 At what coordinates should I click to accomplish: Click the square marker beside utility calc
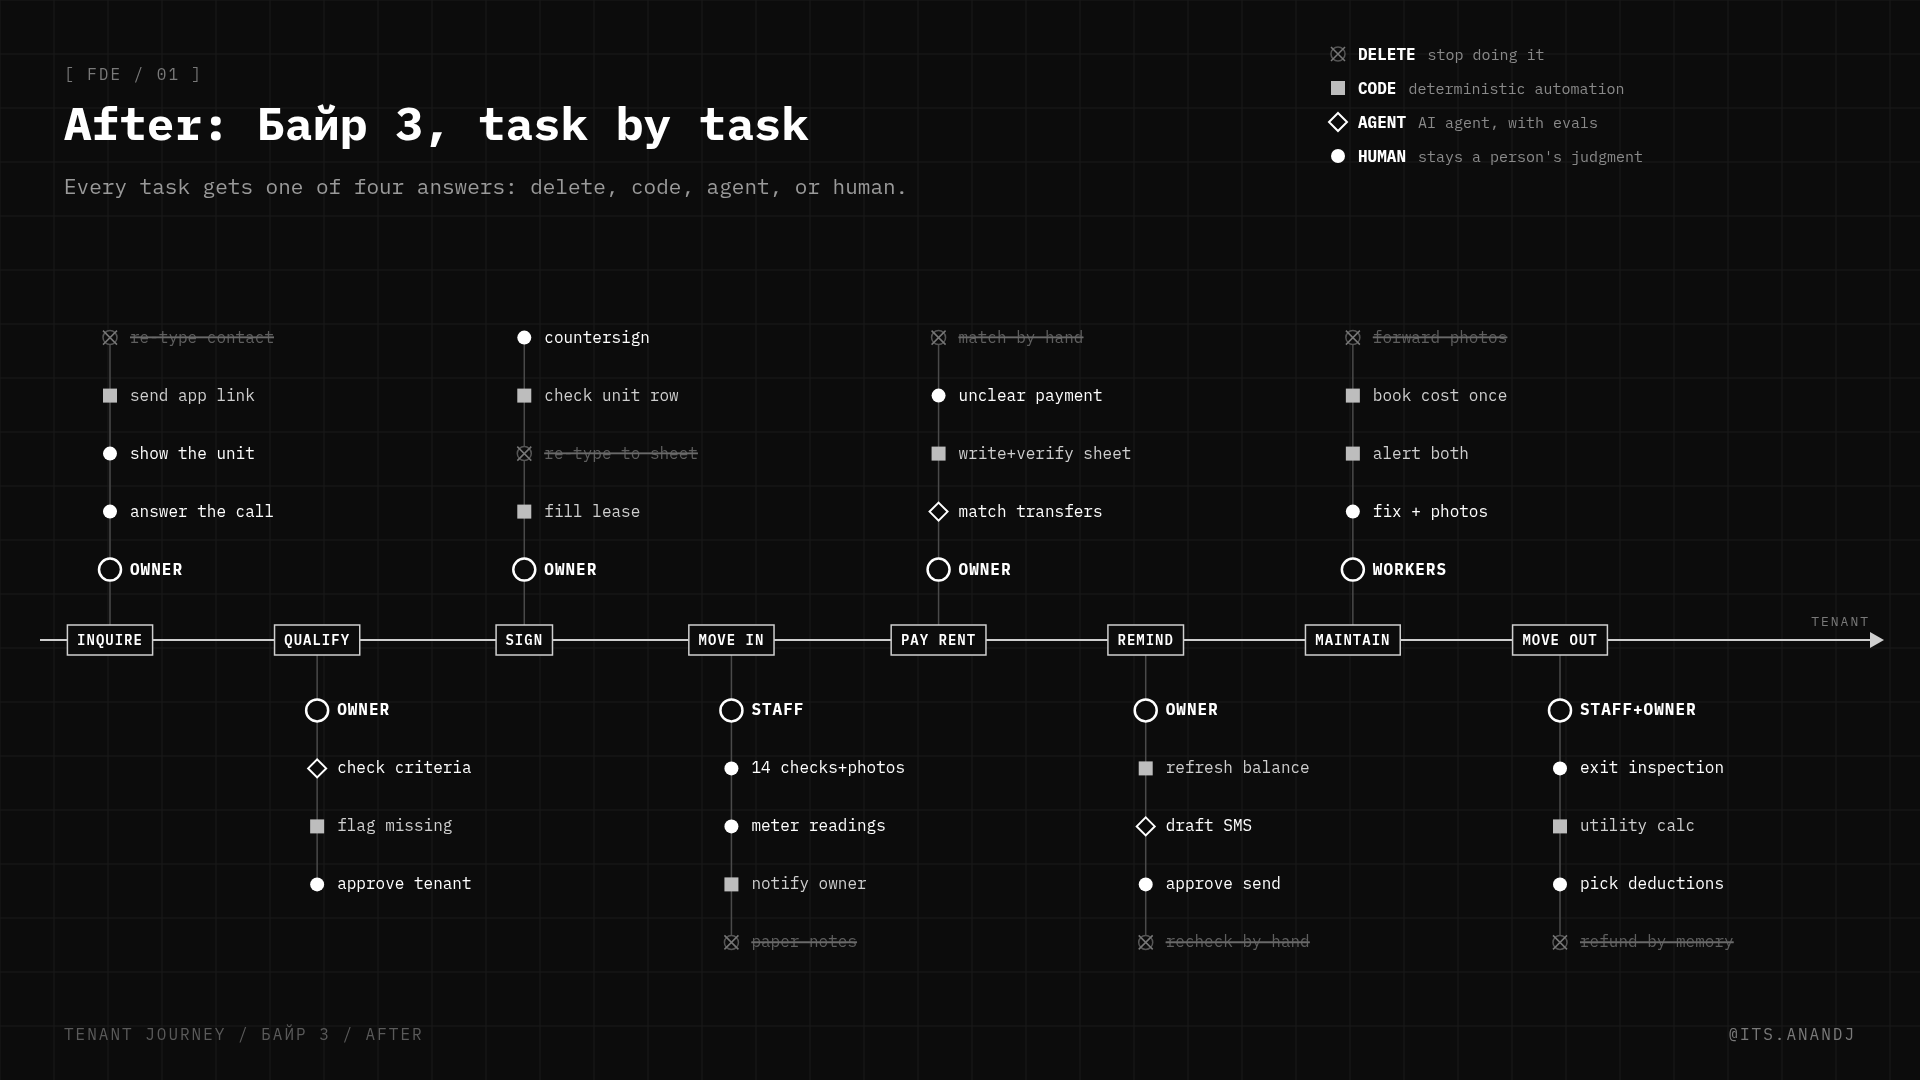pos(1560,826)
